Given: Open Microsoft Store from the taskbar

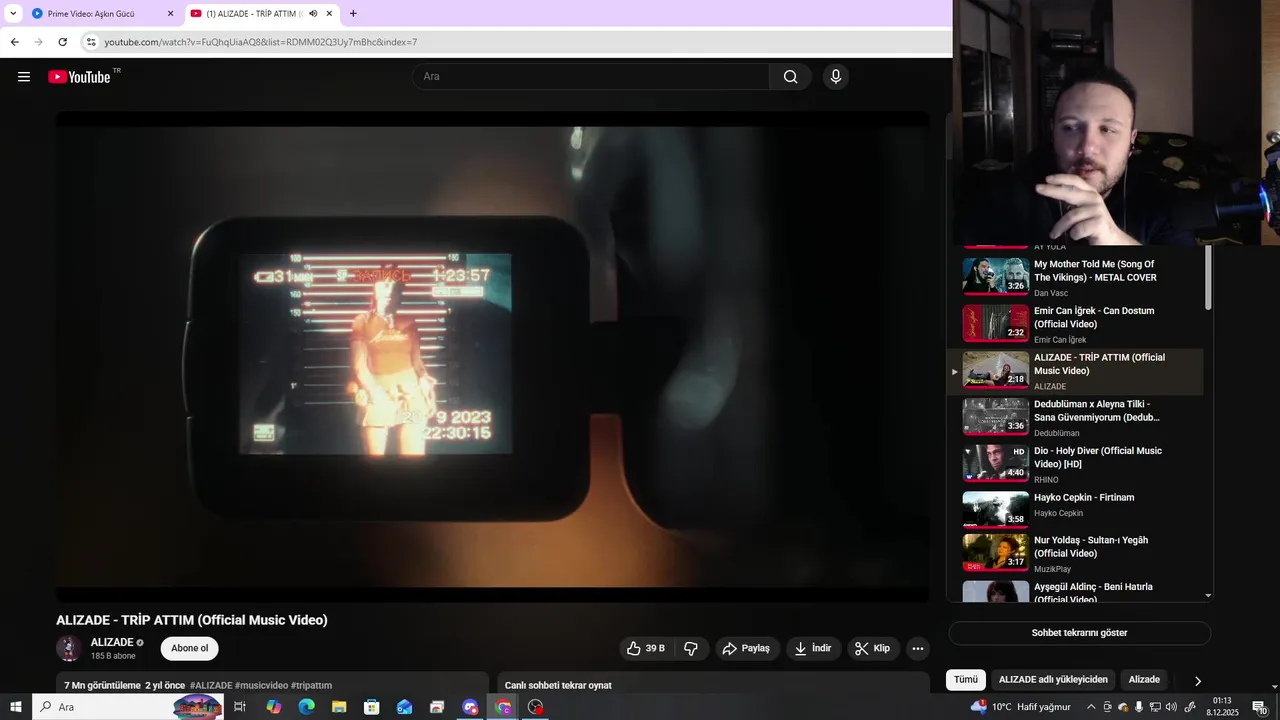Looking at the screenshot, I should coord(372,707).
